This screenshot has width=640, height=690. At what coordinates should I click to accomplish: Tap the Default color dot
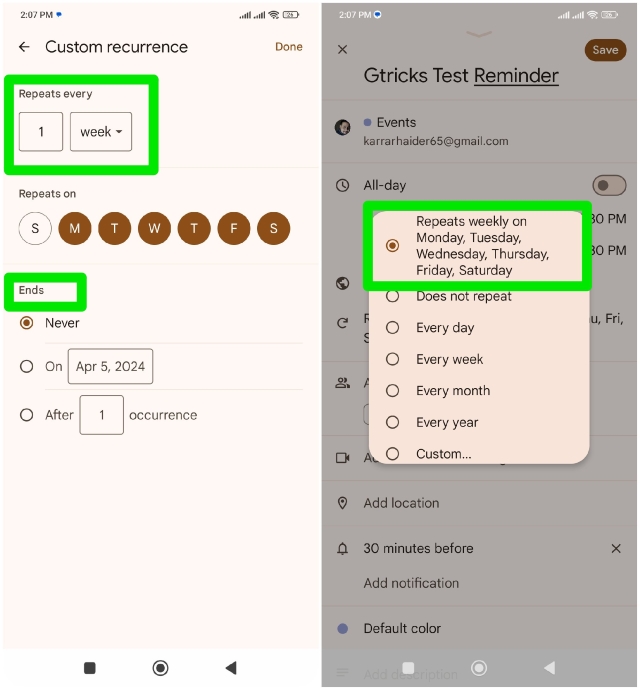[x=343, y=629]
